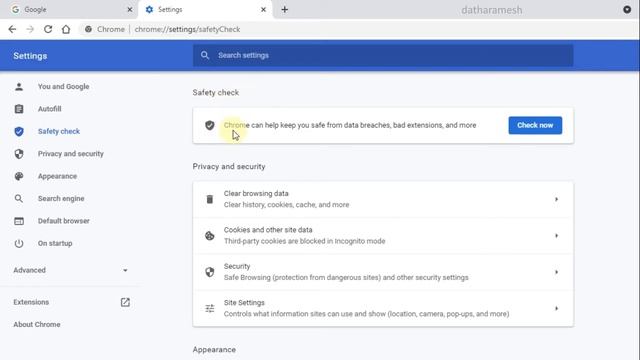Click the profile icon at top right
This screenshot has width=640, height=360.
(x=627, y=9)
